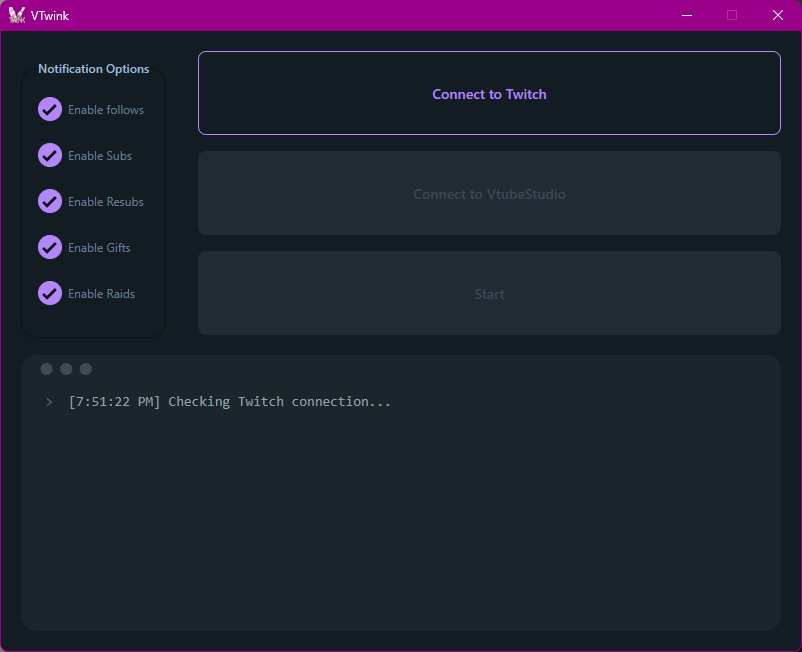Close the VTwink window
Image resolution: width=802 pixels, height=652 pixels.
pos(778,15)
